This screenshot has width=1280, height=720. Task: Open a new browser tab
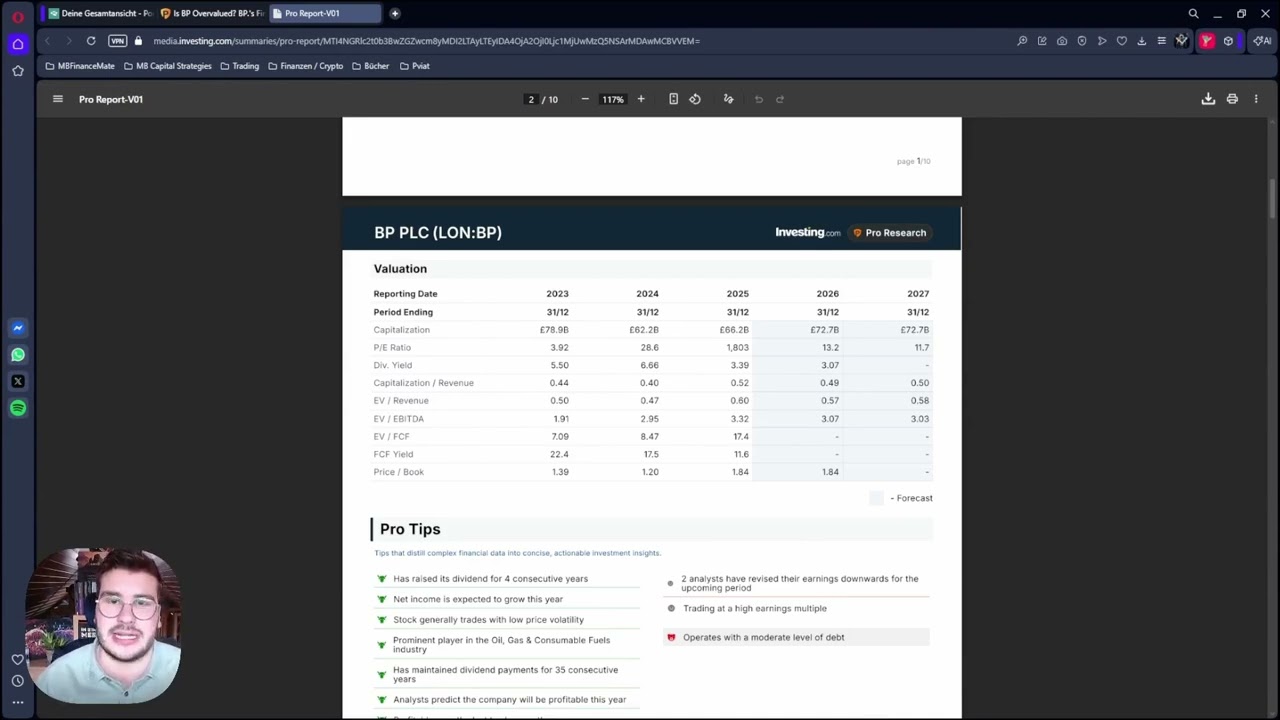coord(395,13)
